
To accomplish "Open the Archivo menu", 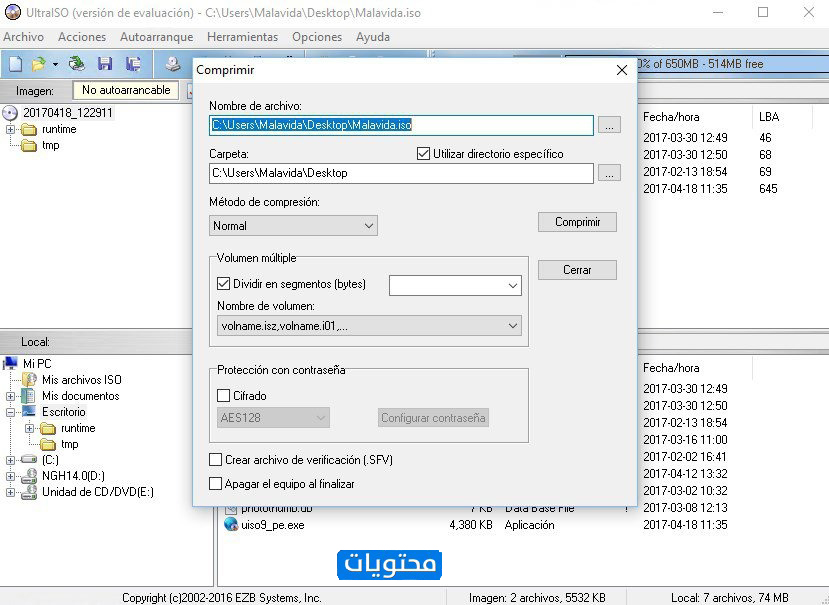I will [x=23, y=37].
